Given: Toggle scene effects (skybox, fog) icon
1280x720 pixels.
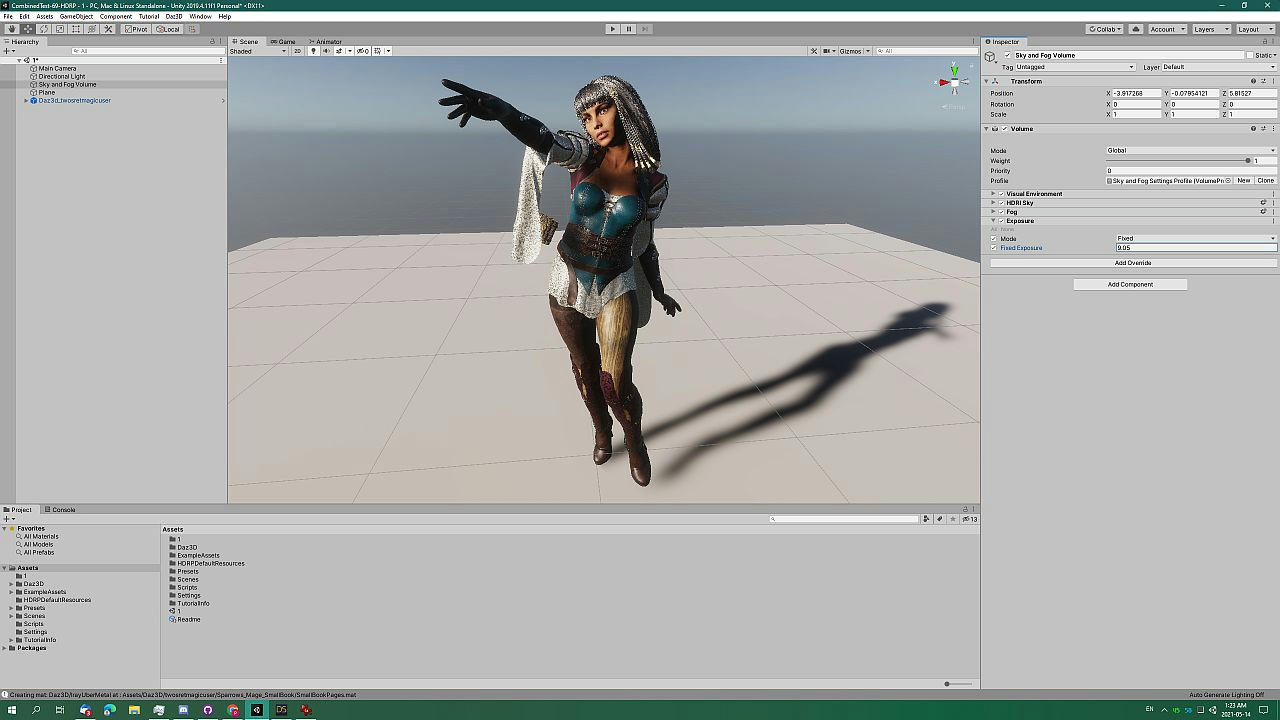Looking at the screenshot, I should click(x=340, y=51).
